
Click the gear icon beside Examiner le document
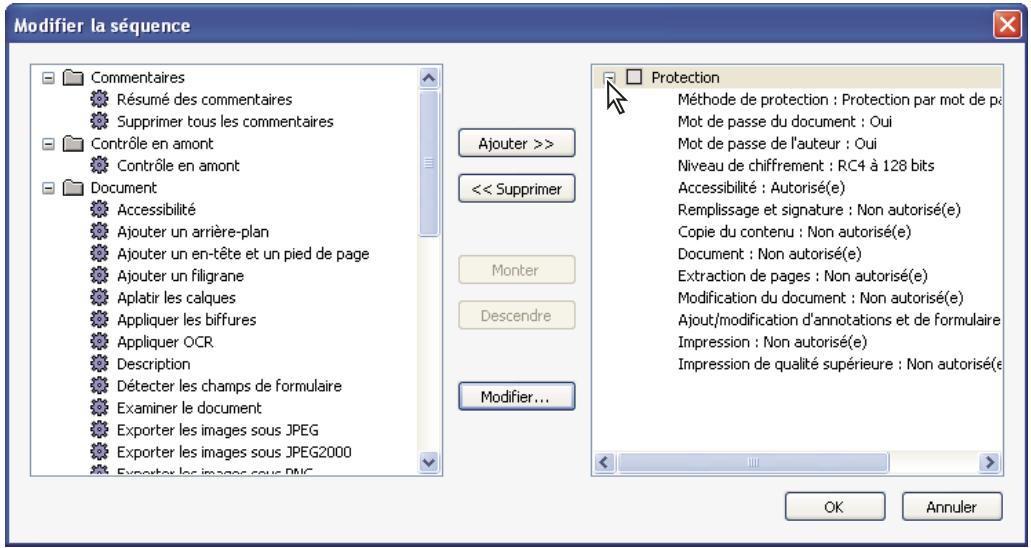(99, 408)
